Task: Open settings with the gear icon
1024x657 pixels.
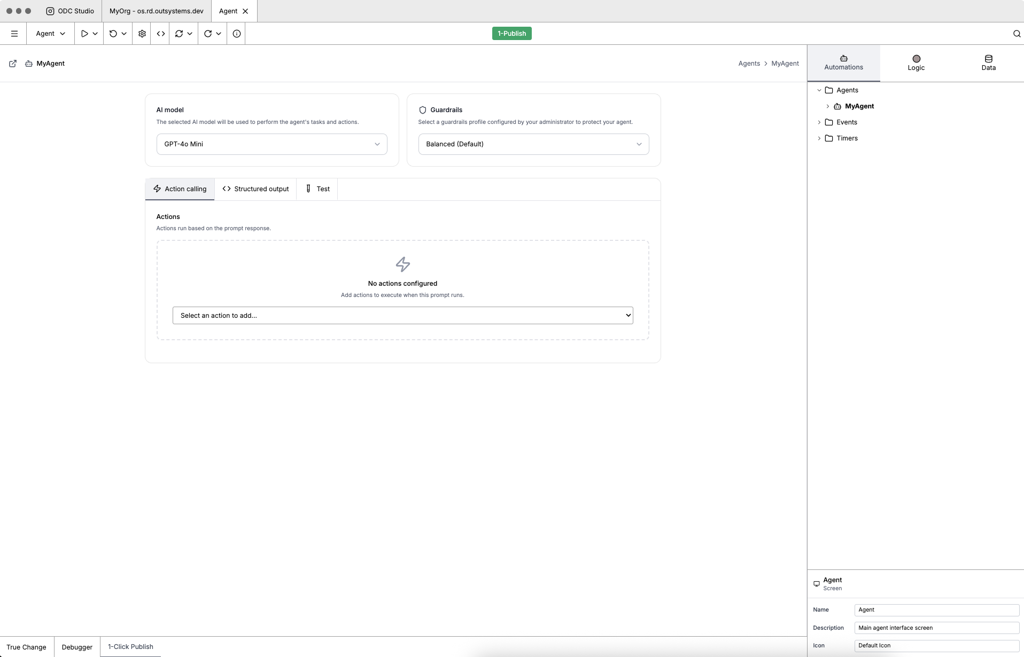Action: tap(142, 33)
